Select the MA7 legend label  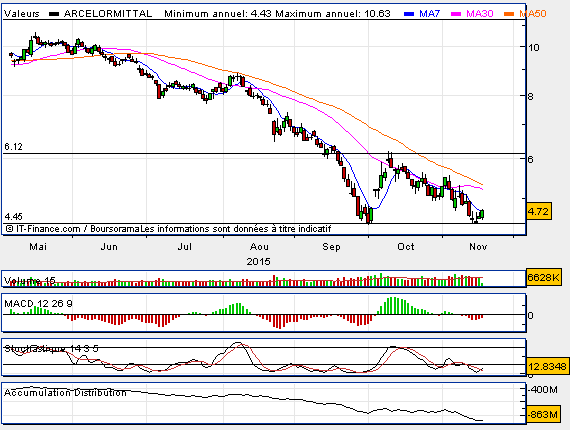click(x=429, y=14)
